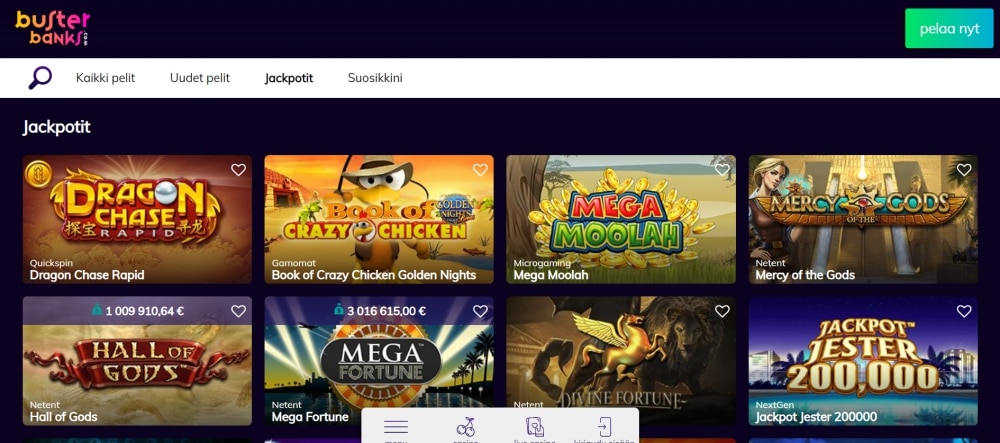Launch Jackpot Jester 200000 game
This screenshot has width=1000, height=443.
coord(863,361)
